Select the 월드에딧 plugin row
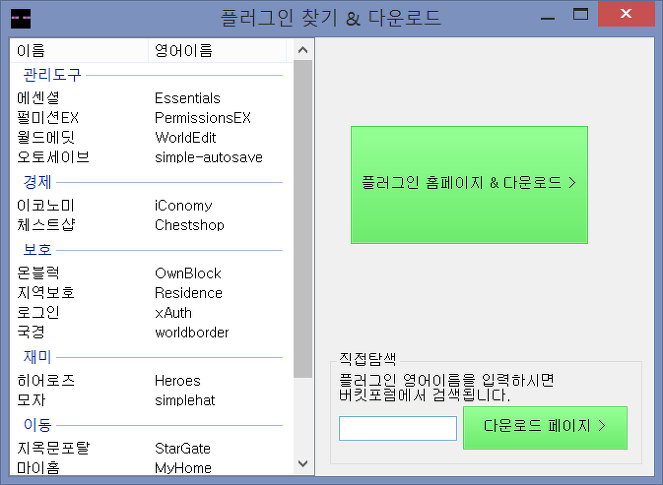The height and width of the screenshot is (485, 663). click(x=151, y=137)
